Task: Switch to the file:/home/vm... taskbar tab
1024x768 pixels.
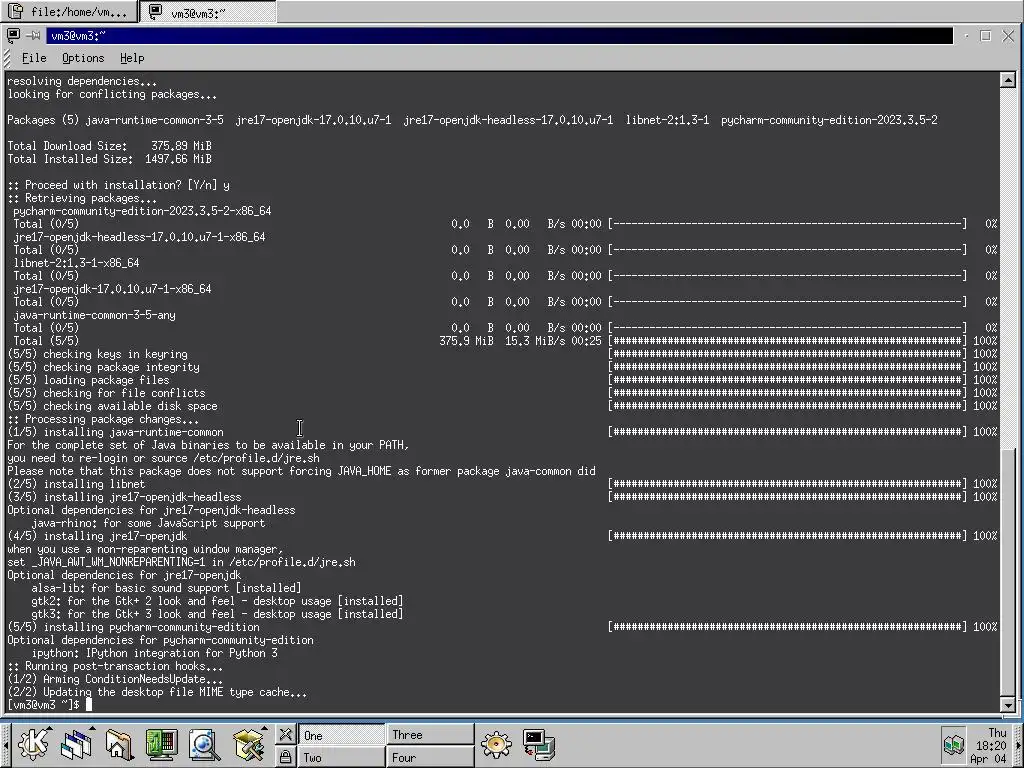Action: click(x=69, y=12)
